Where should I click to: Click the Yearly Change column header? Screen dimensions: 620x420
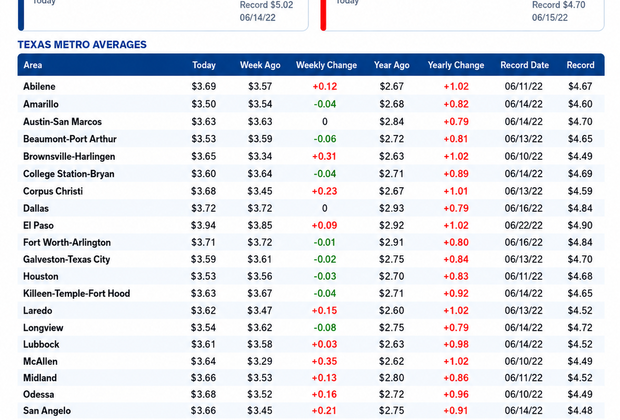(x=456, y=65)
